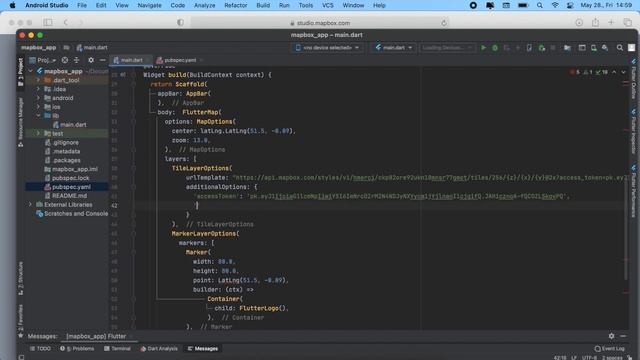Open the VCS menu

(x=327, y=5)
